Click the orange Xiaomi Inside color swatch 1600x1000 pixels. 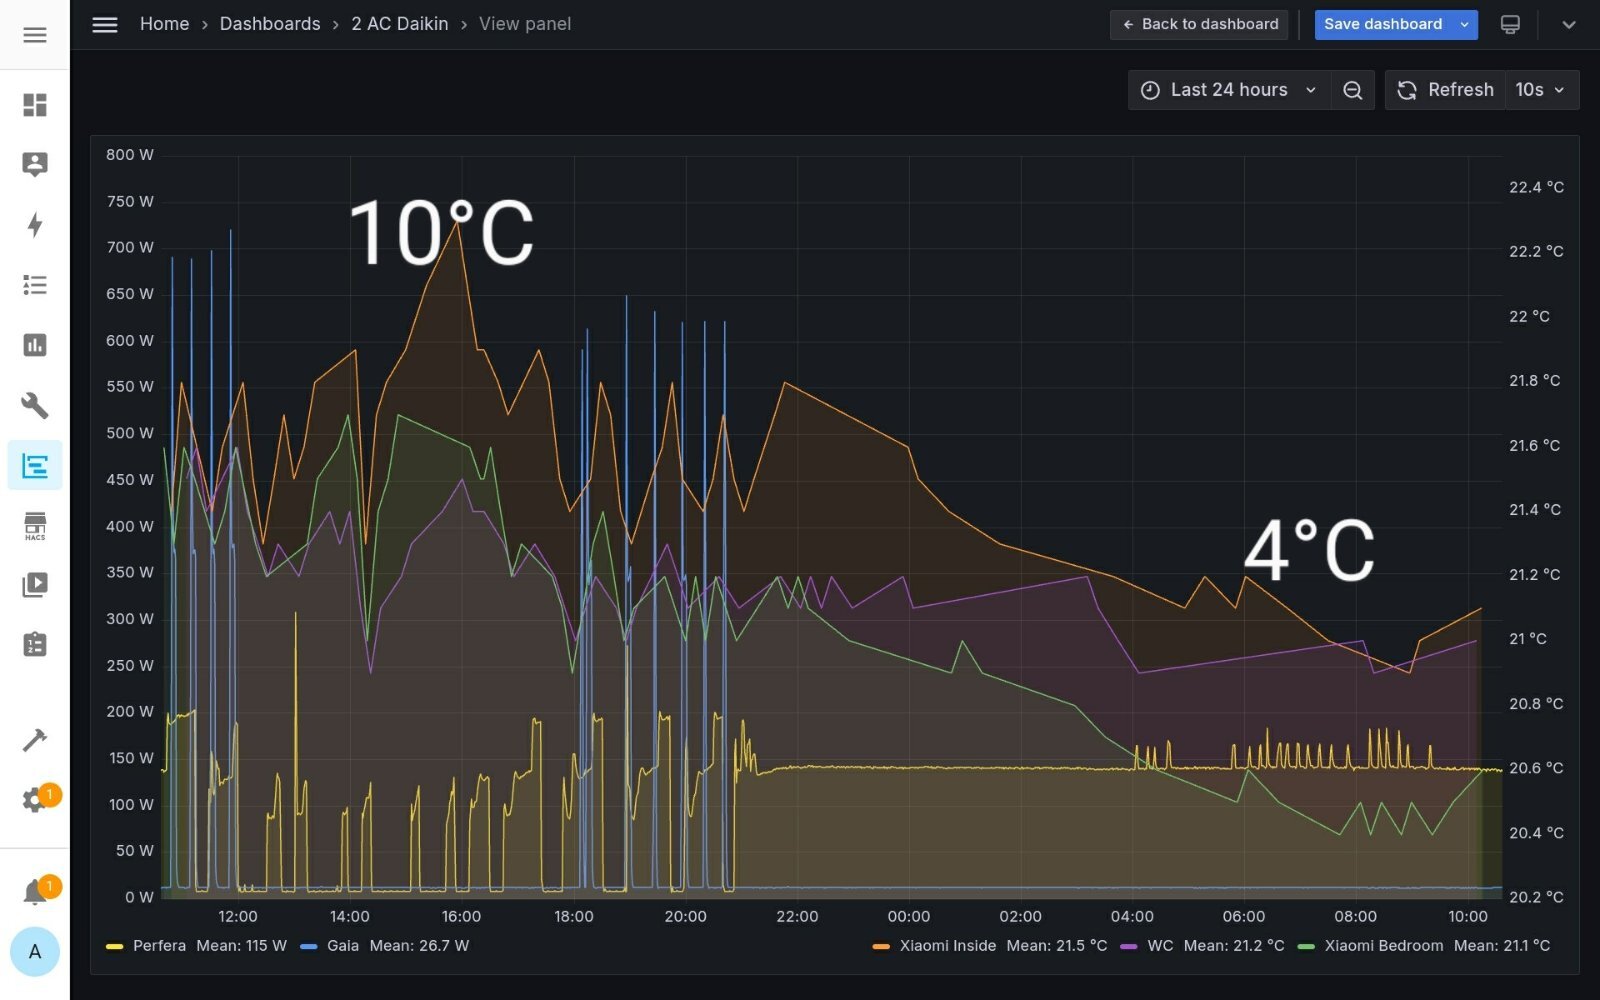click(881, 946)
